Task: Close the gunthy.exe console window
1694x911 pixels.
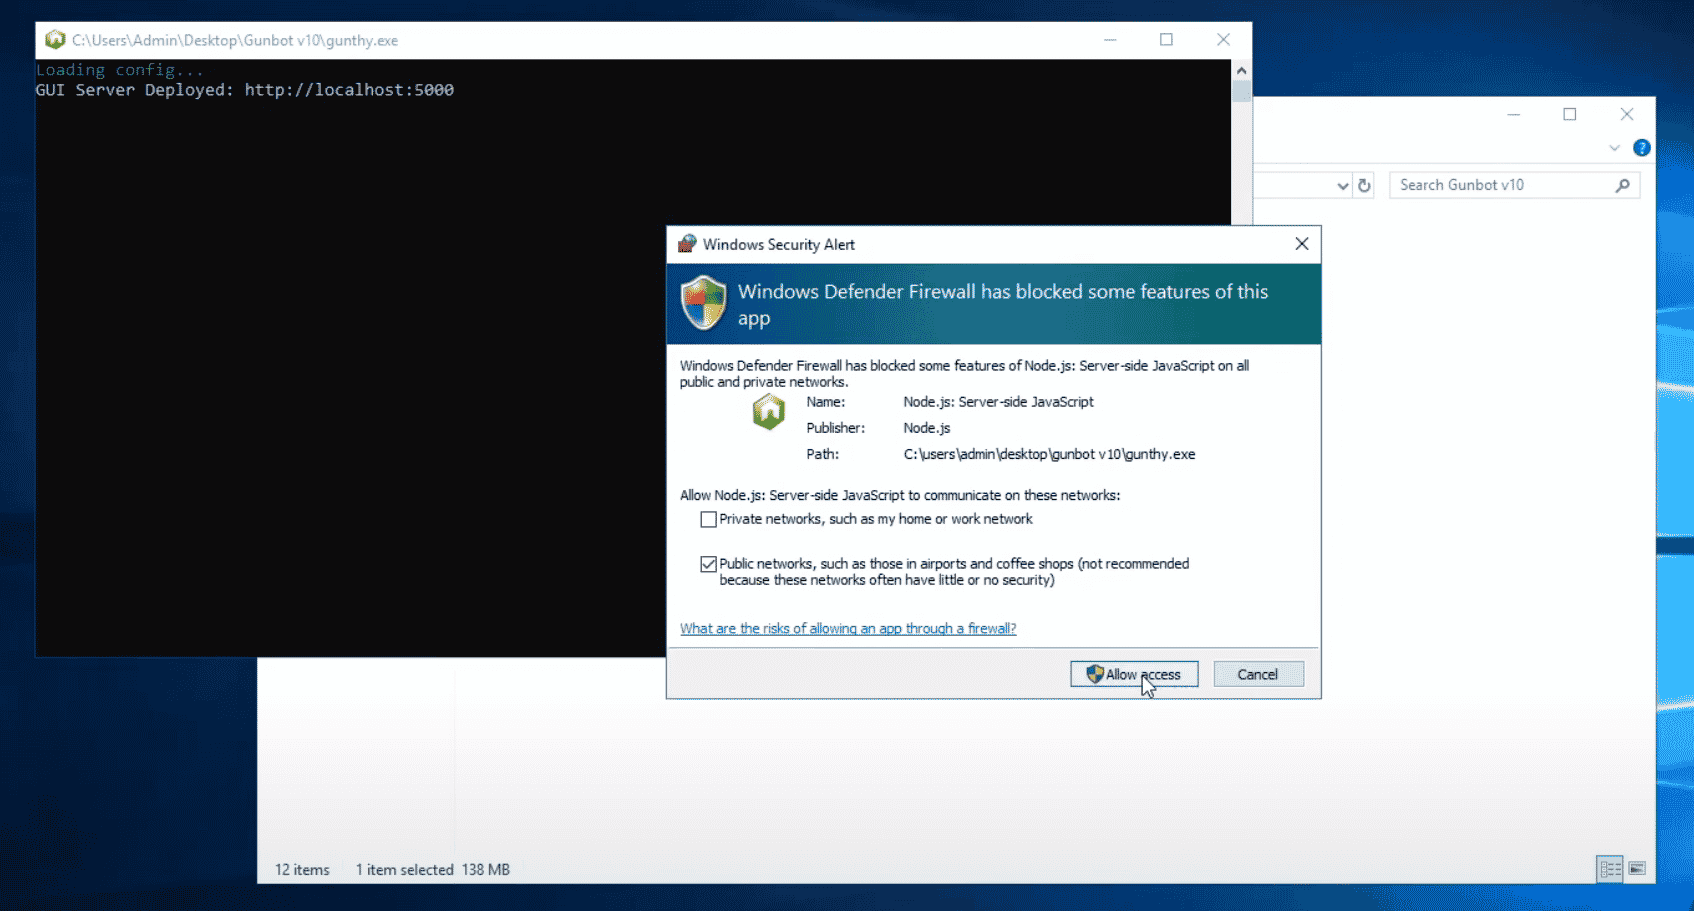Action: click(x=1223, y=40)
